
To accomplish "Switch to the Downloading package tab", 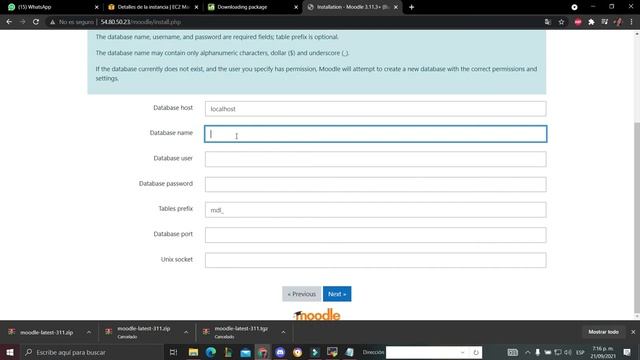I will point(252,7).
